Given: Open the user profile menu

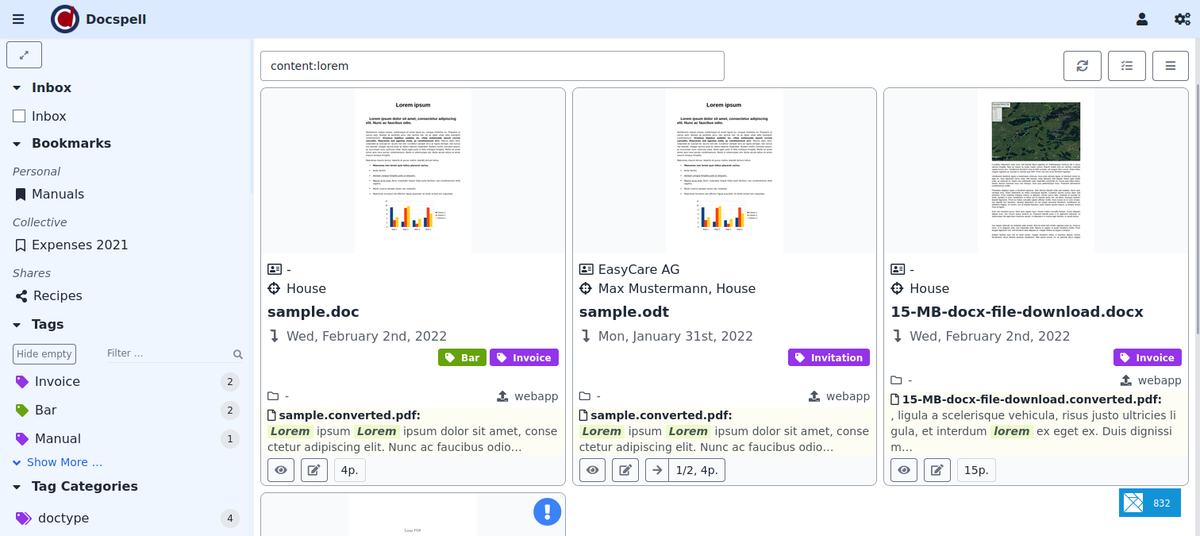Looking at the screenshot, I should coord(1142,19).
